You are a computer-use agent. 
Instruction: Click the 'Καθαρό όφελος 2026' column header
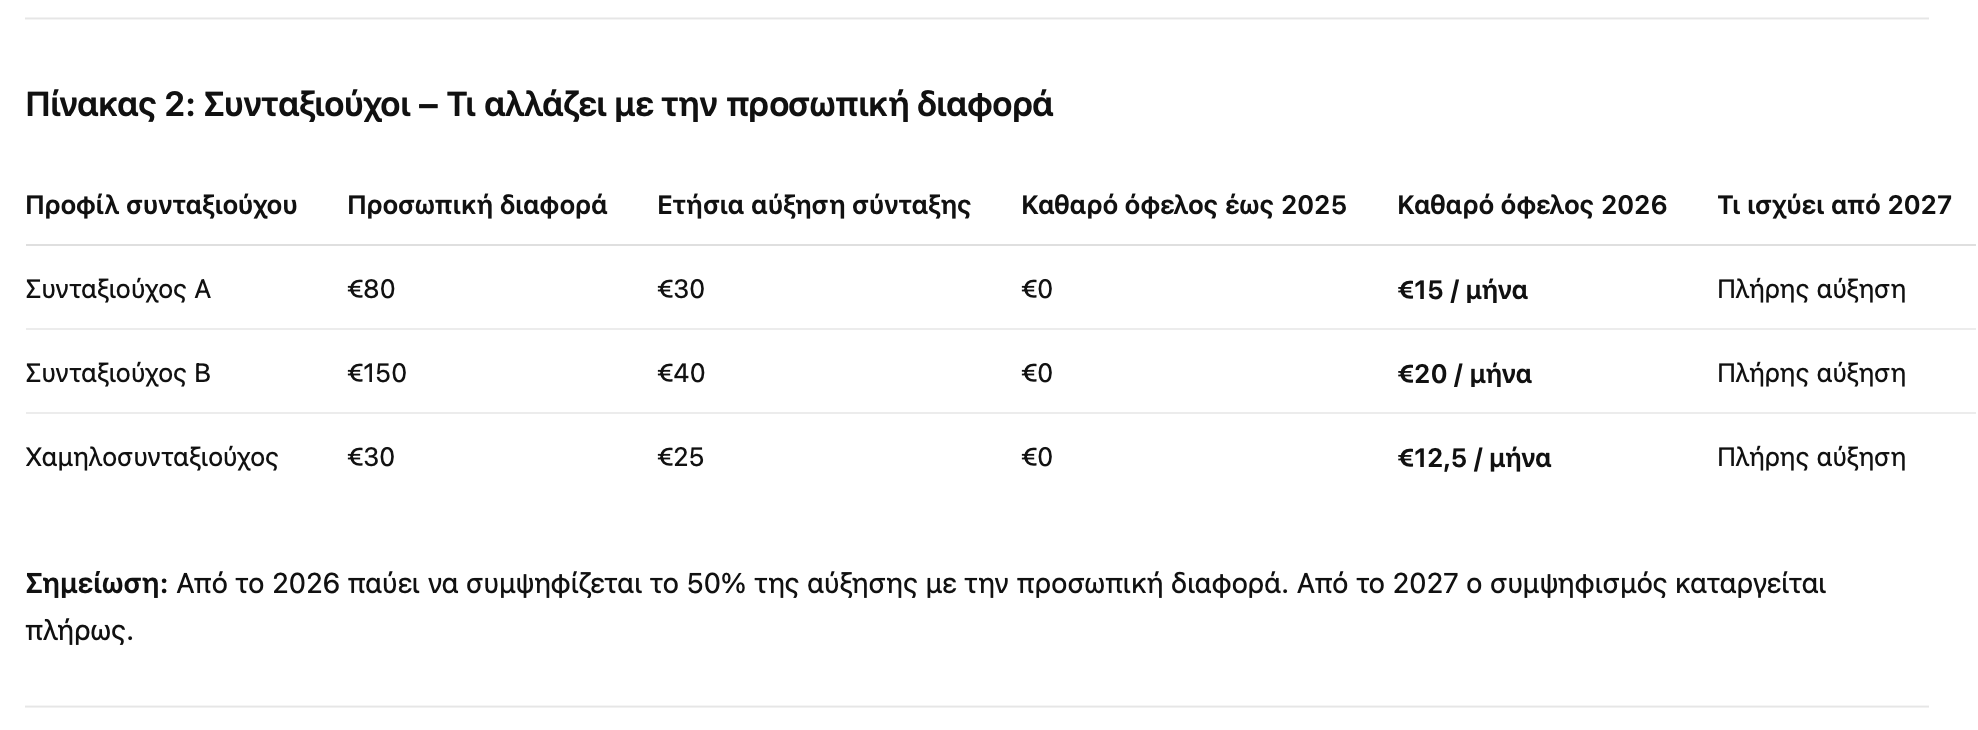[1531, 205]
